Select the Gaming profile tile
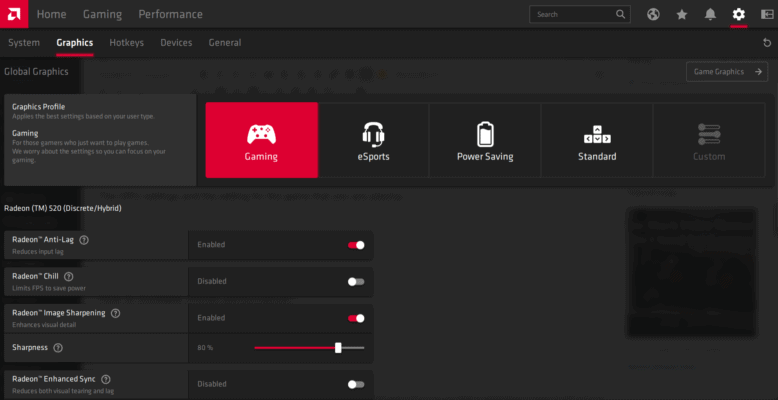Viewport: 778px width, 400px height. [261, 140]
